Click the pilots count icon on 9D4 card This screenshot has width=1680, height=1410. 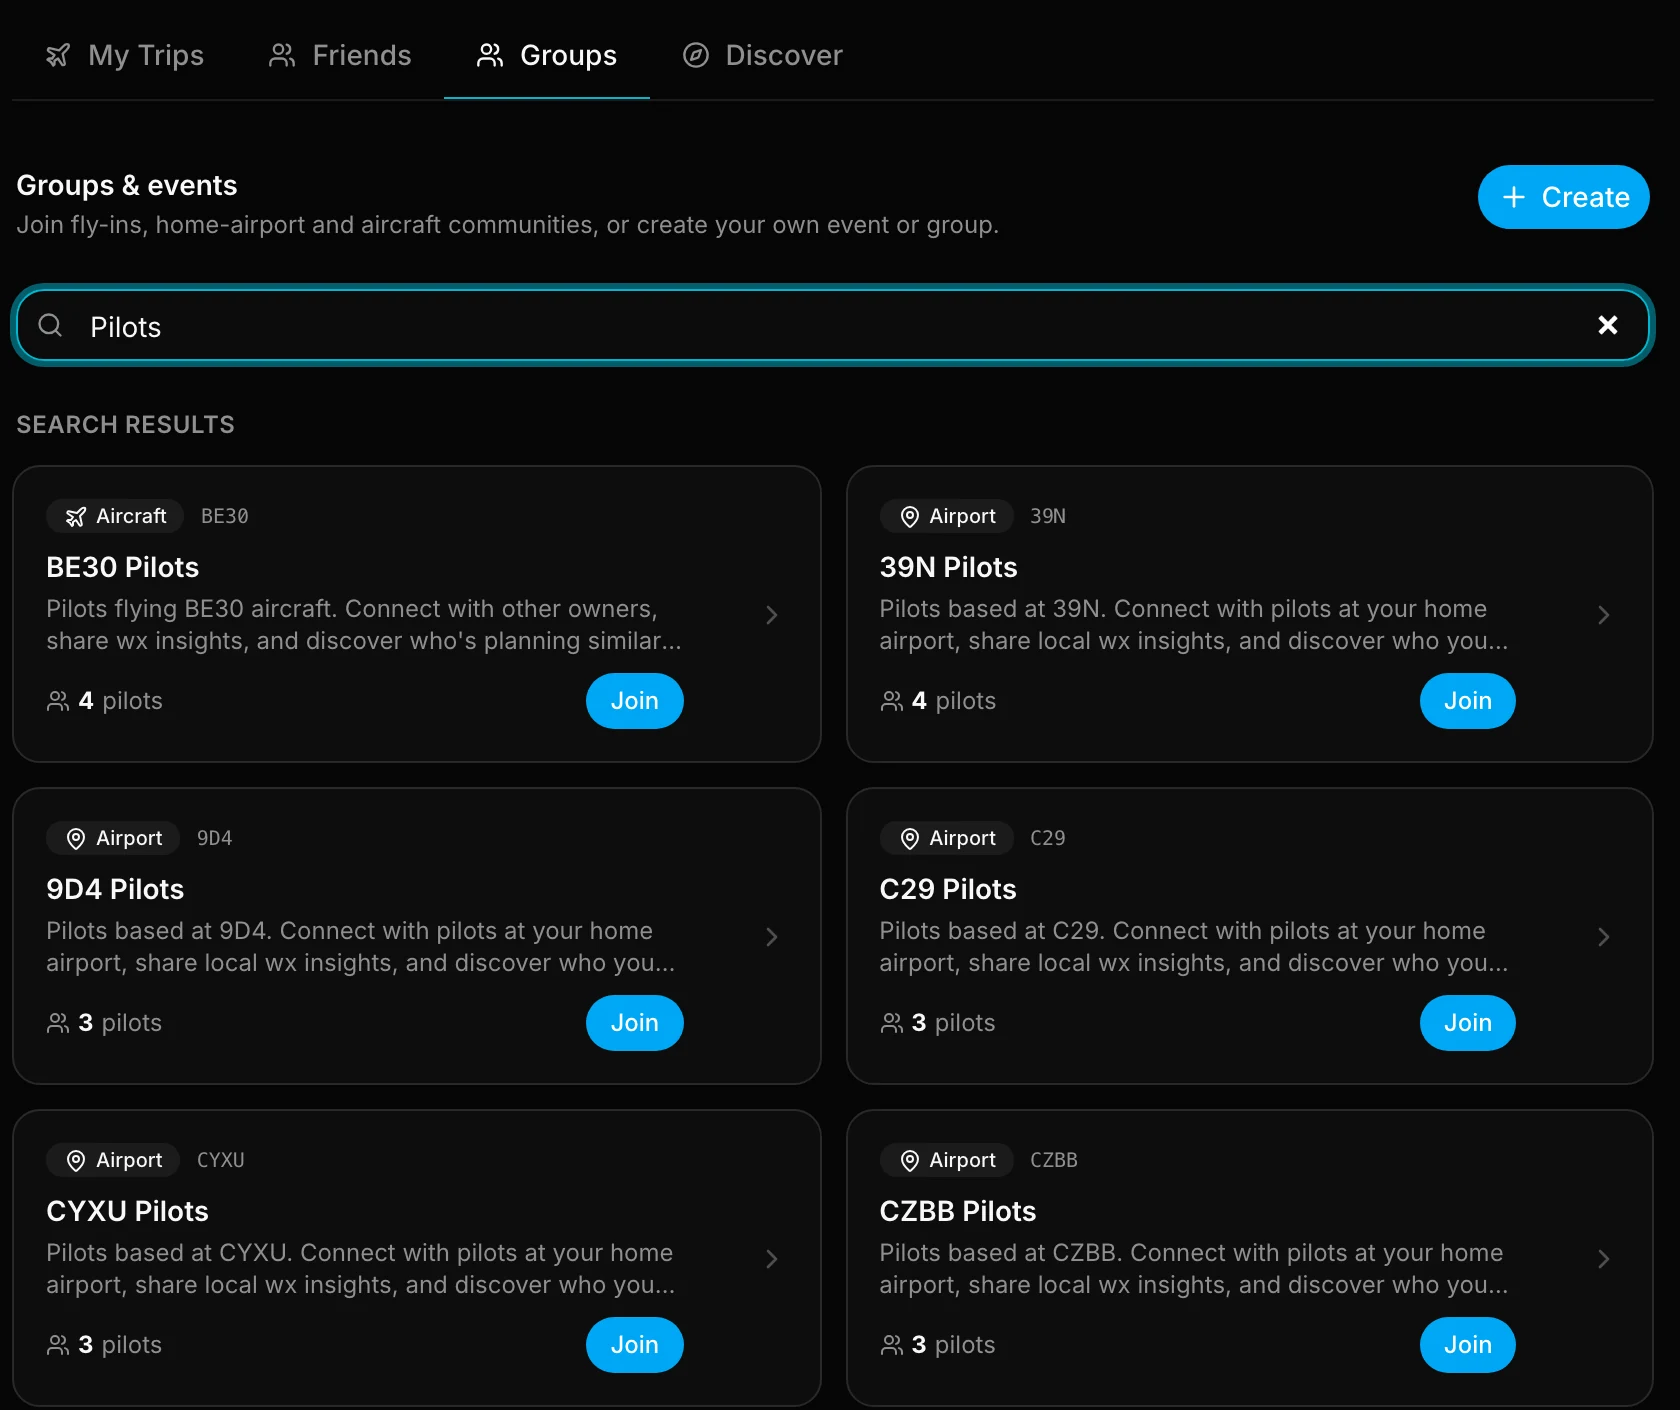[x=58, y=1023]
